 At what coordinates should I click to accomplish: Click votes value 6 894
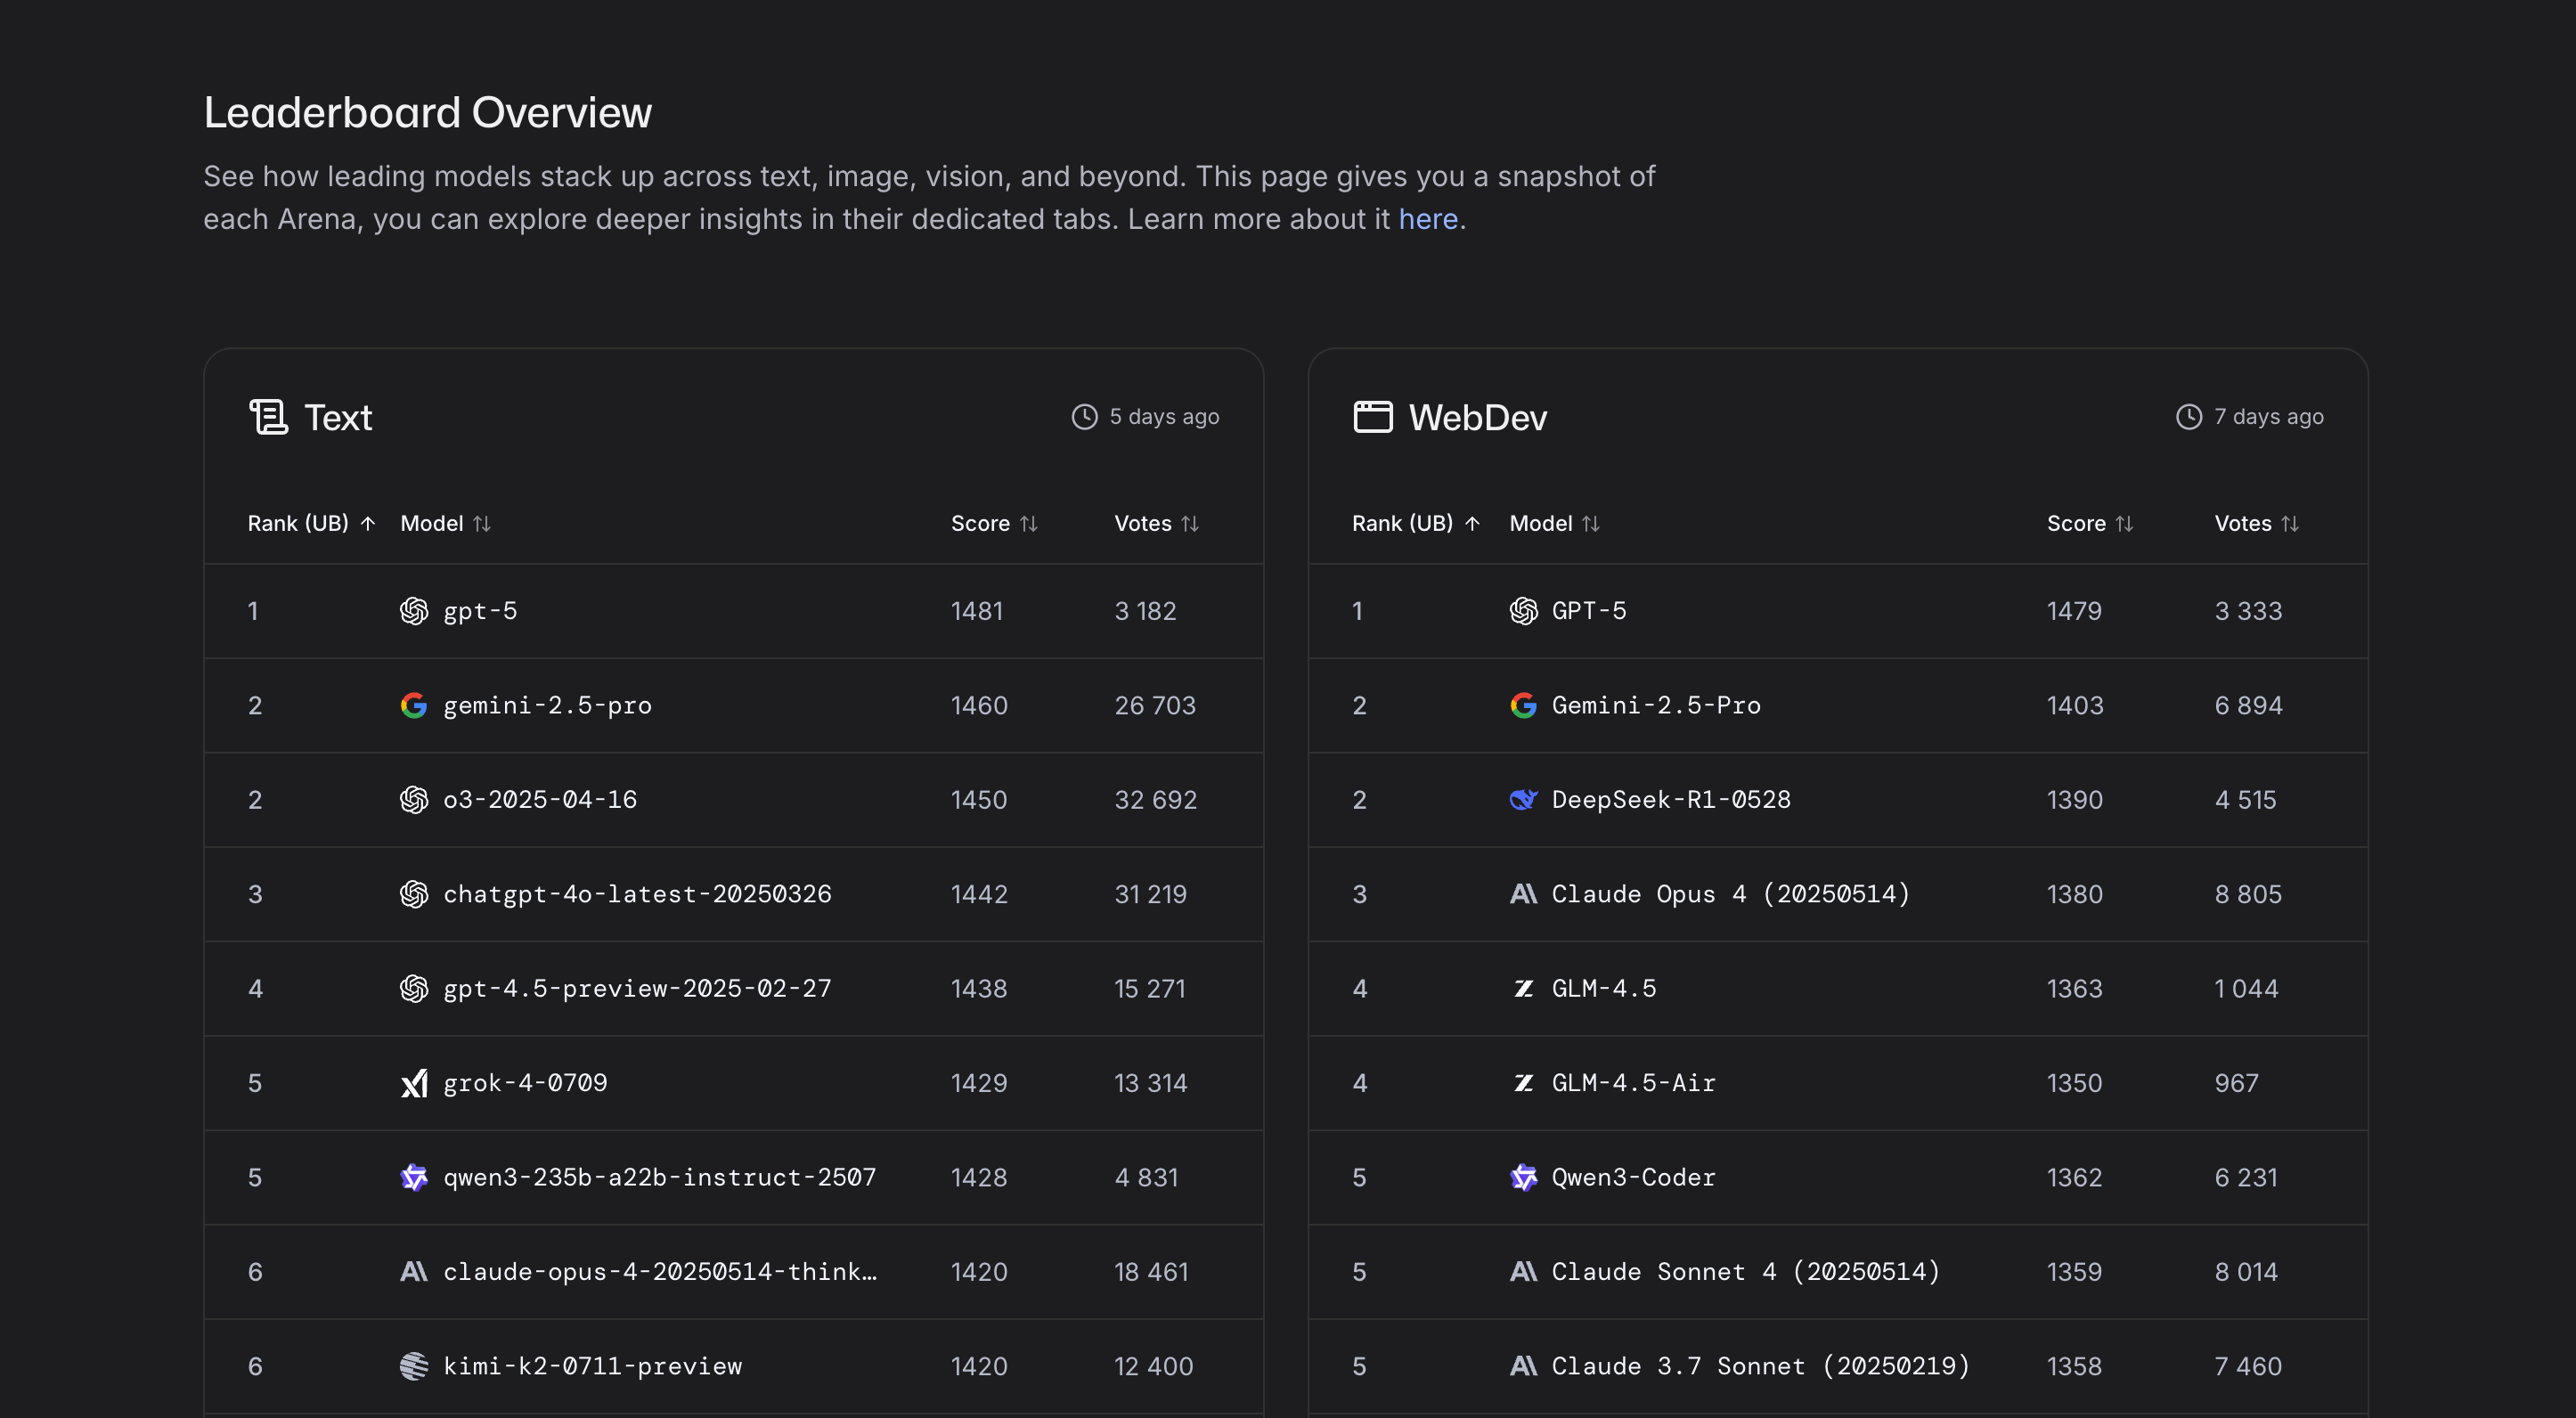tap(2248, 706)
